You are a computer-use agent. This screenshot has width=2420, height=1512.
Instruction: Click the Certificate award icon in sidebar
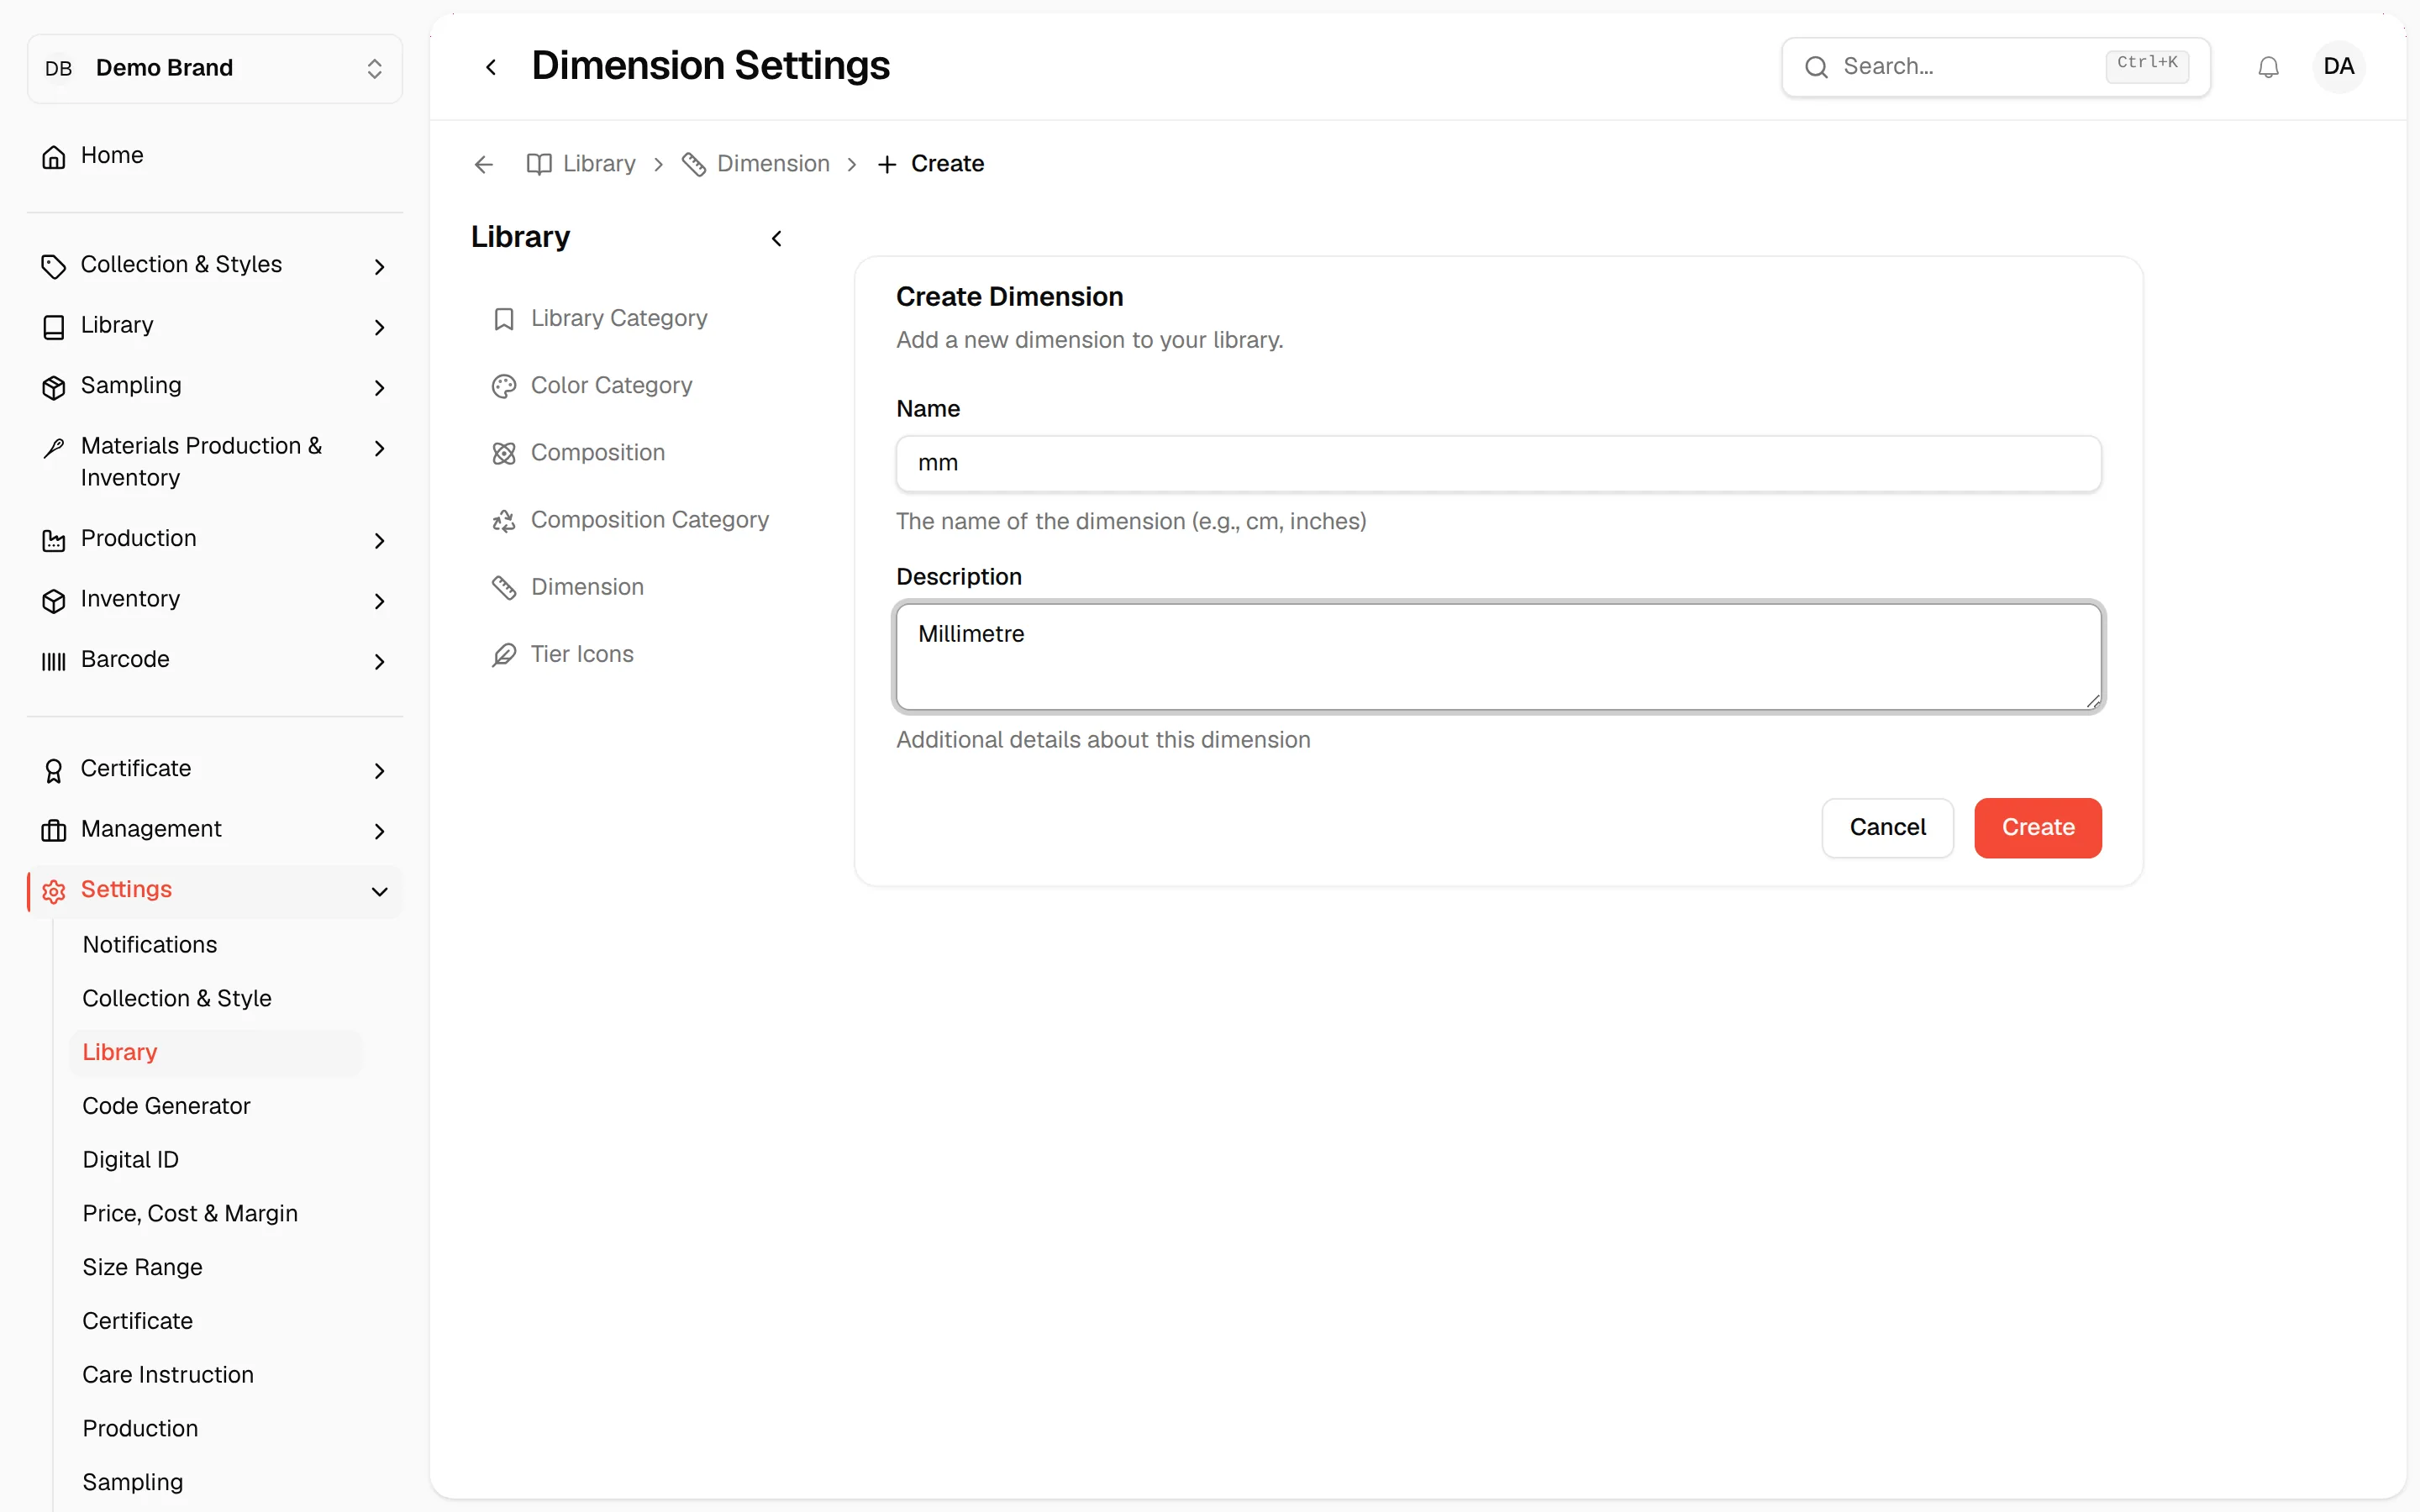[54, 770]
